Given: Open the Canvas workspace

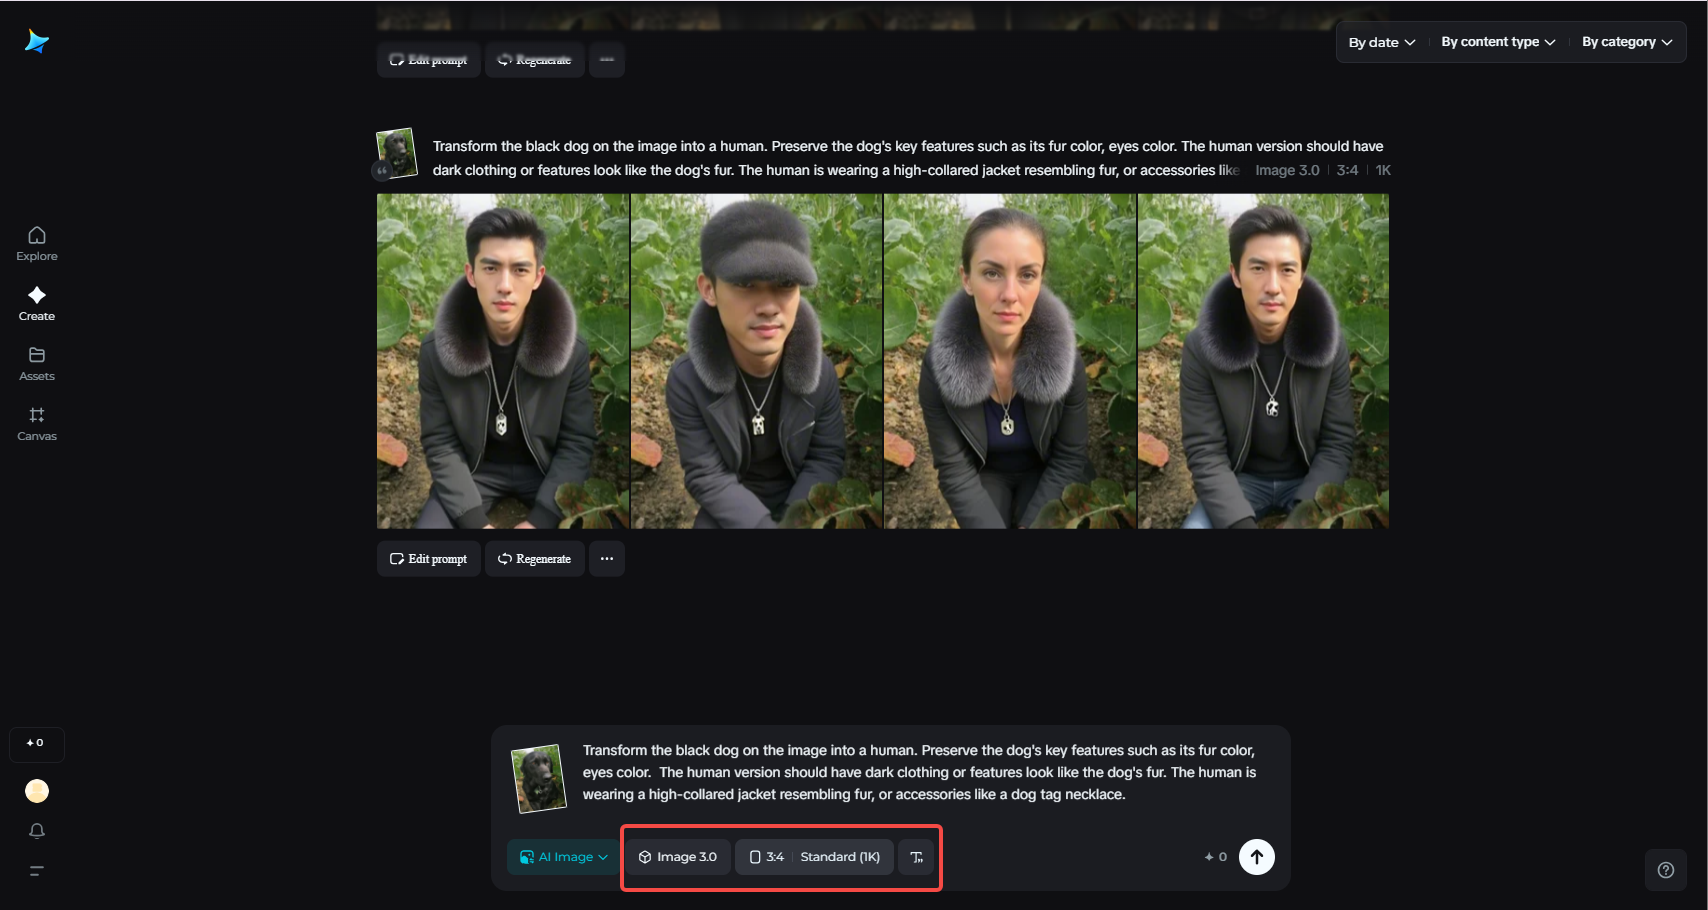Looking at the screenshot, I should (37, 424).
